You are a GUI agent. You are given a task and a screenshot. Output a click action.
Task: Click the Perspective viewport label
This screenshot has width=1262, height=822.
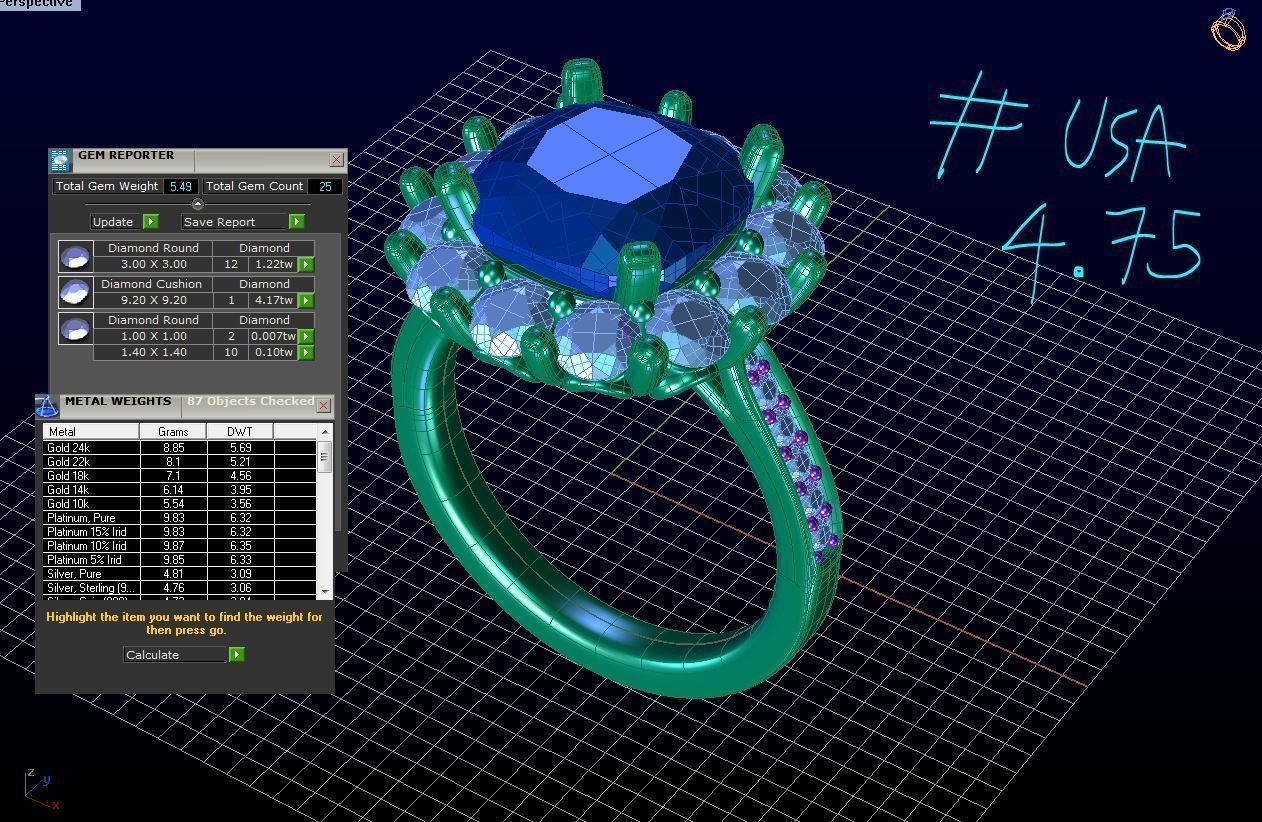38,4
